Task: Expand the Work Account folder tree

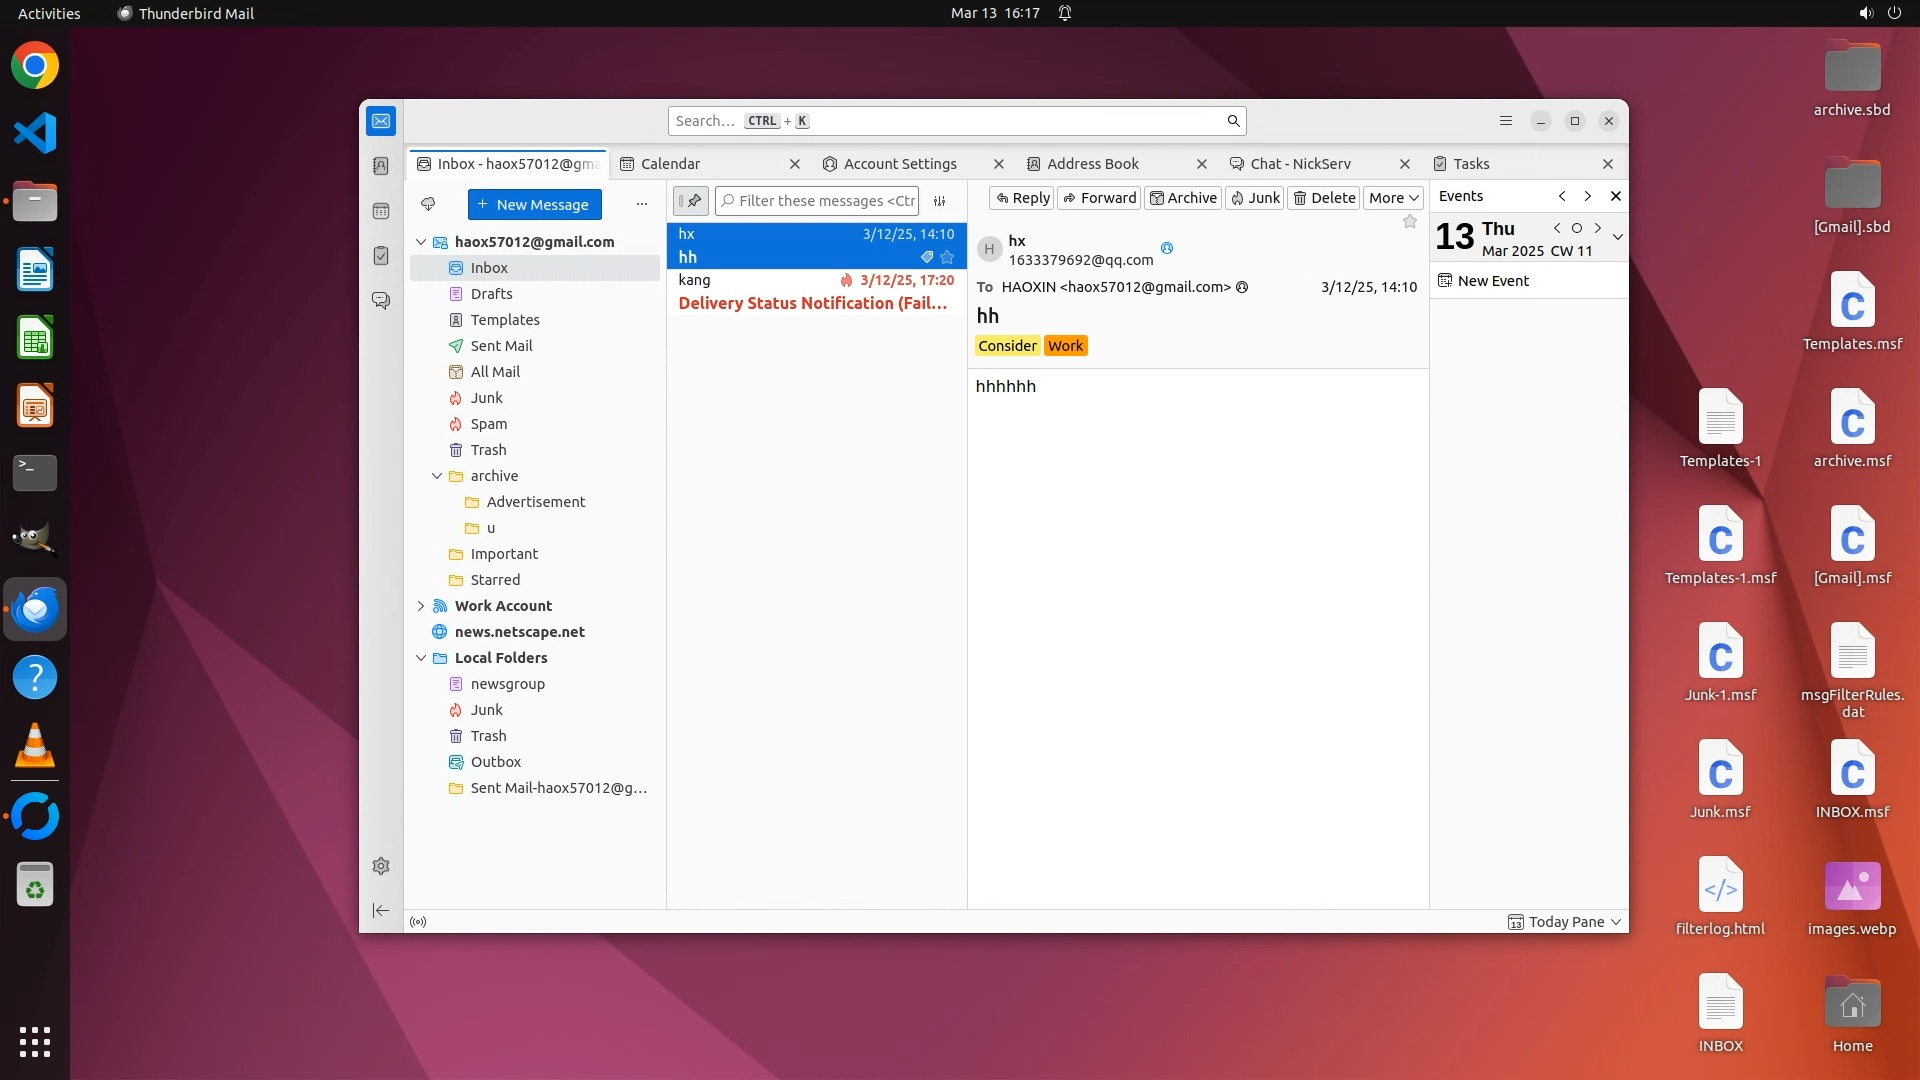Action: pos(421,606)
